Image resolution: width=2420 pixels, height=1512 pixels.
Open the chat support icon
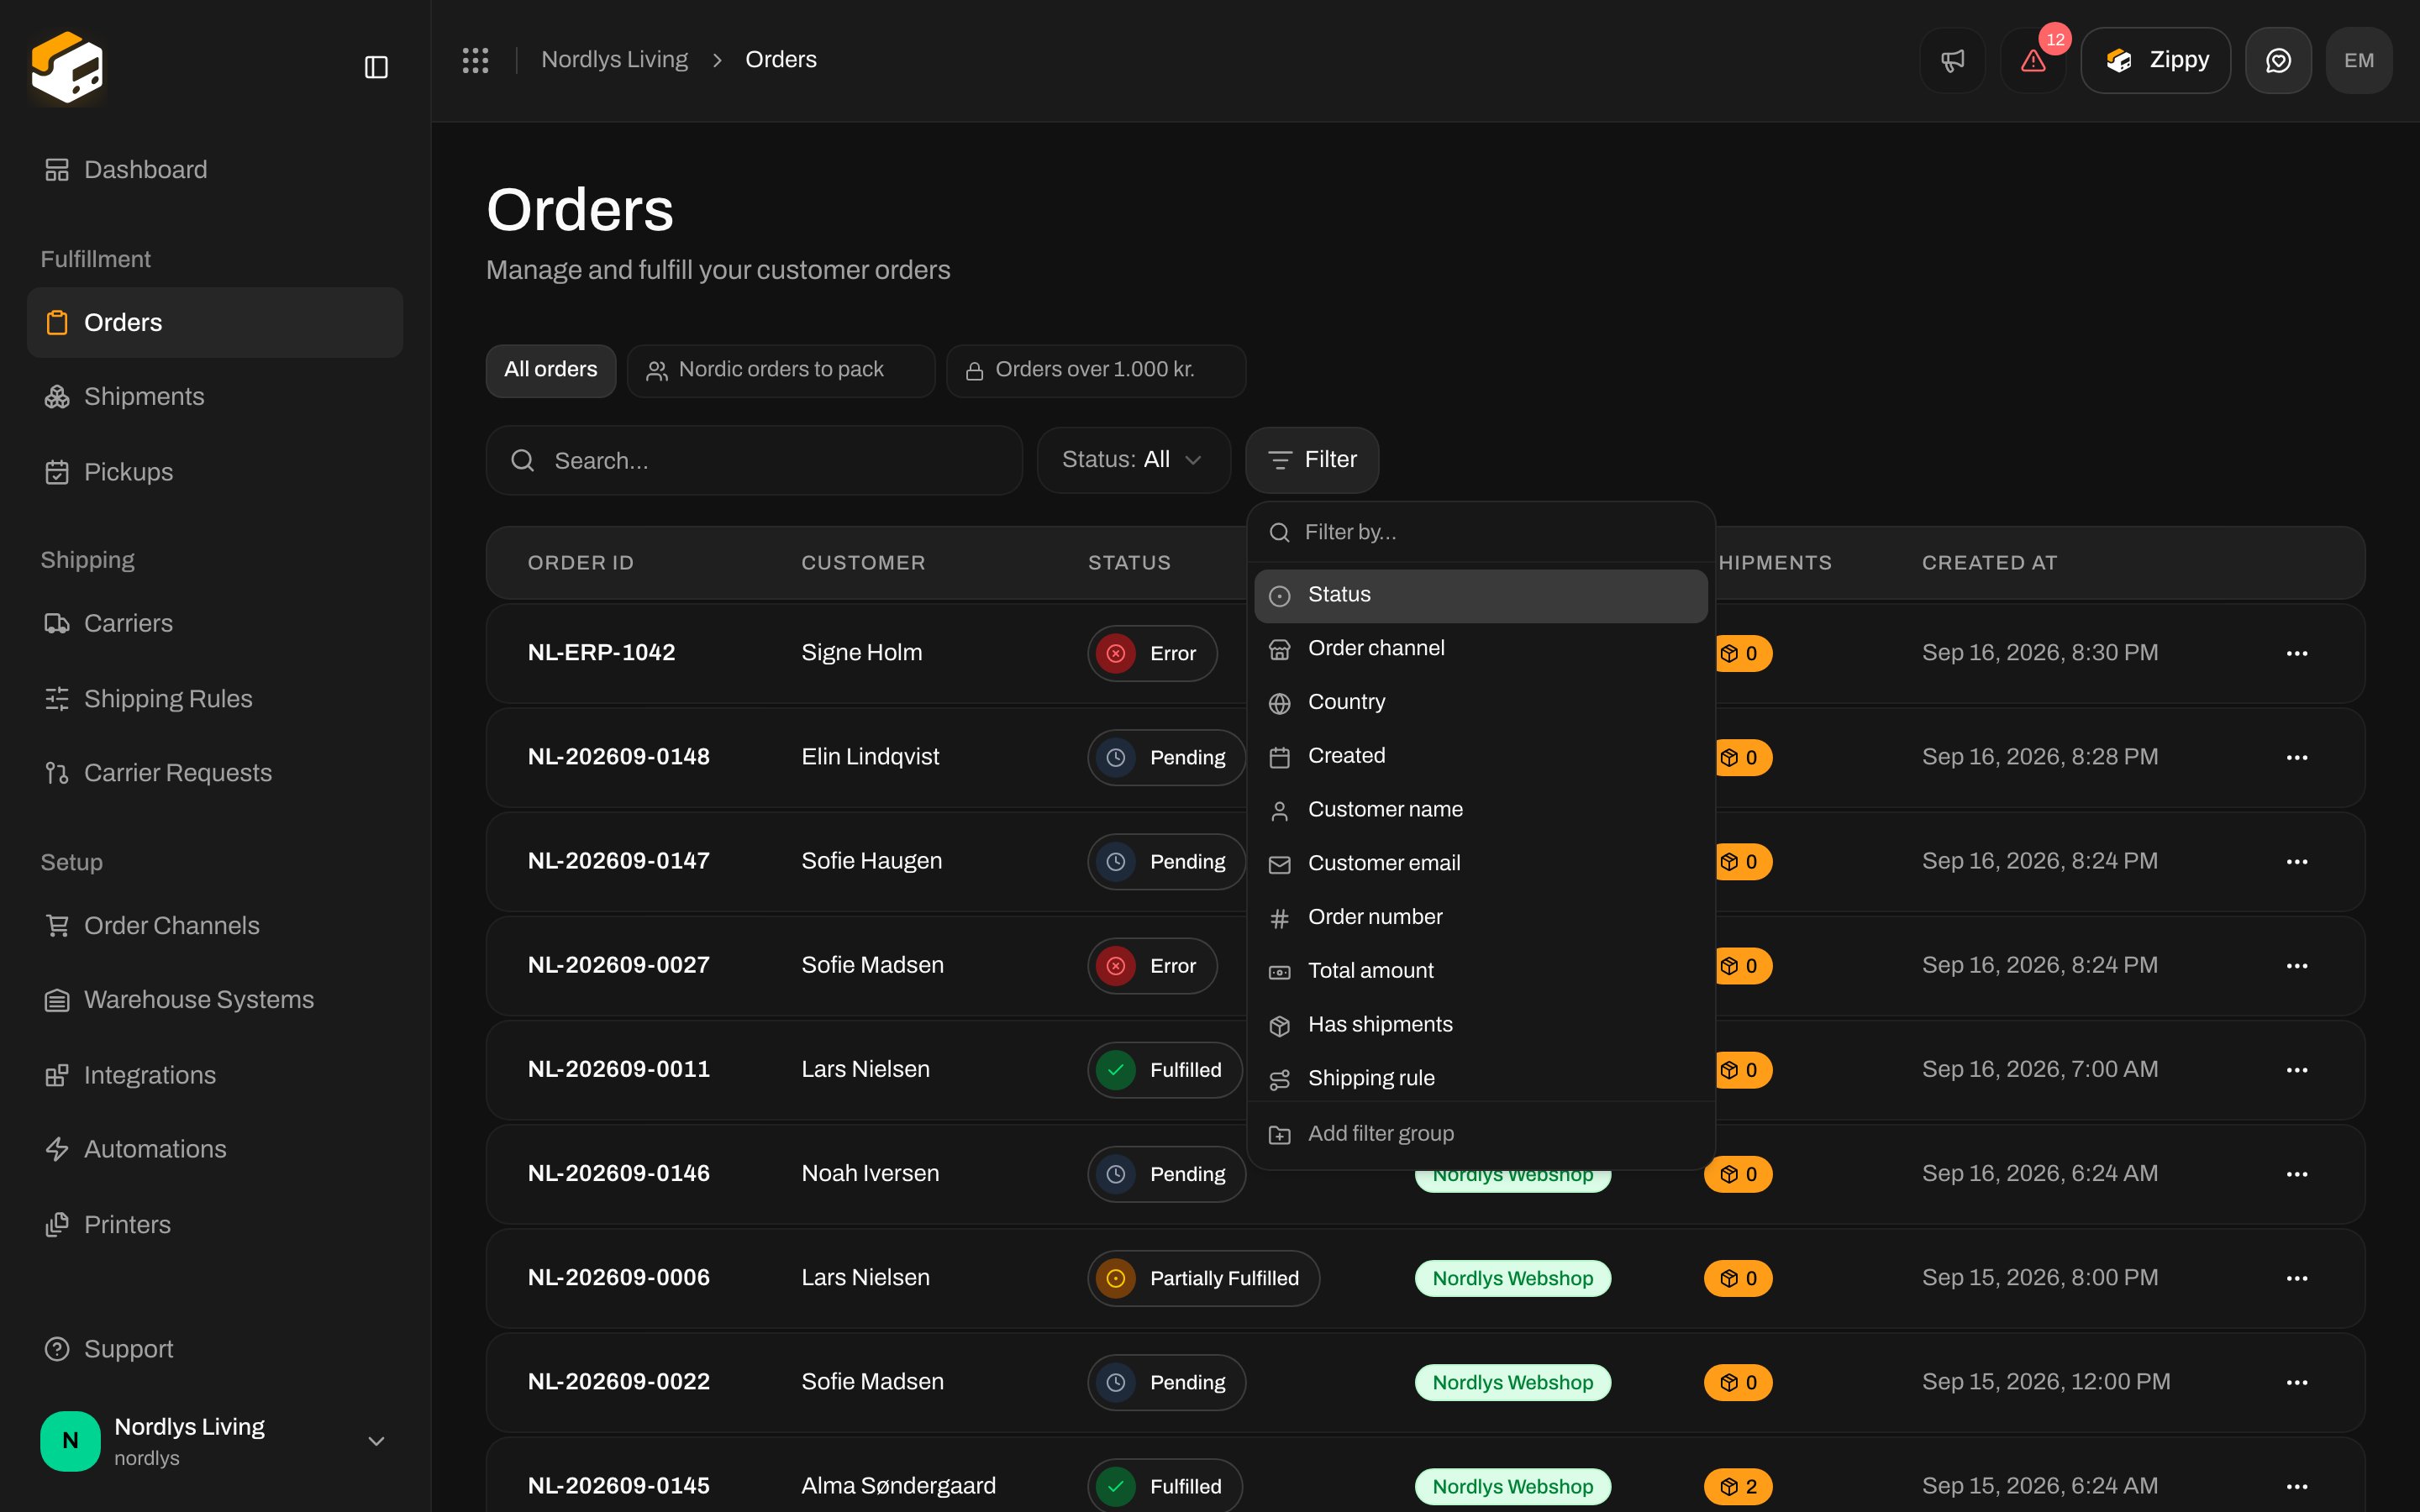[x=2278, y=60]
